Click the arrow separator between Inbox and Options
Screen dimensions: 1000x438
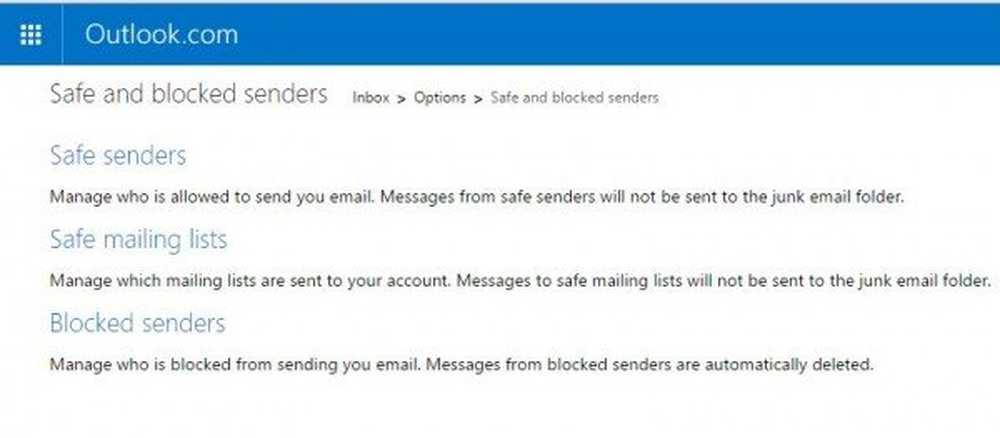point(401,99)
